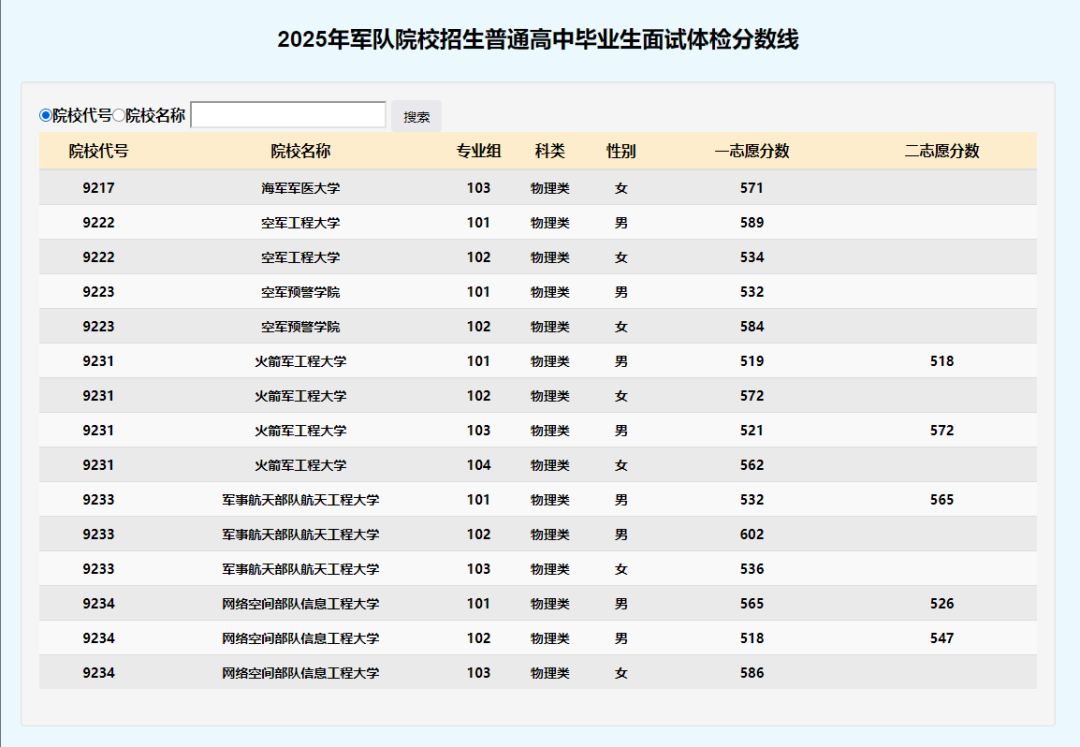
Task: Click first-choice score 562
Action: pos(751,465)
